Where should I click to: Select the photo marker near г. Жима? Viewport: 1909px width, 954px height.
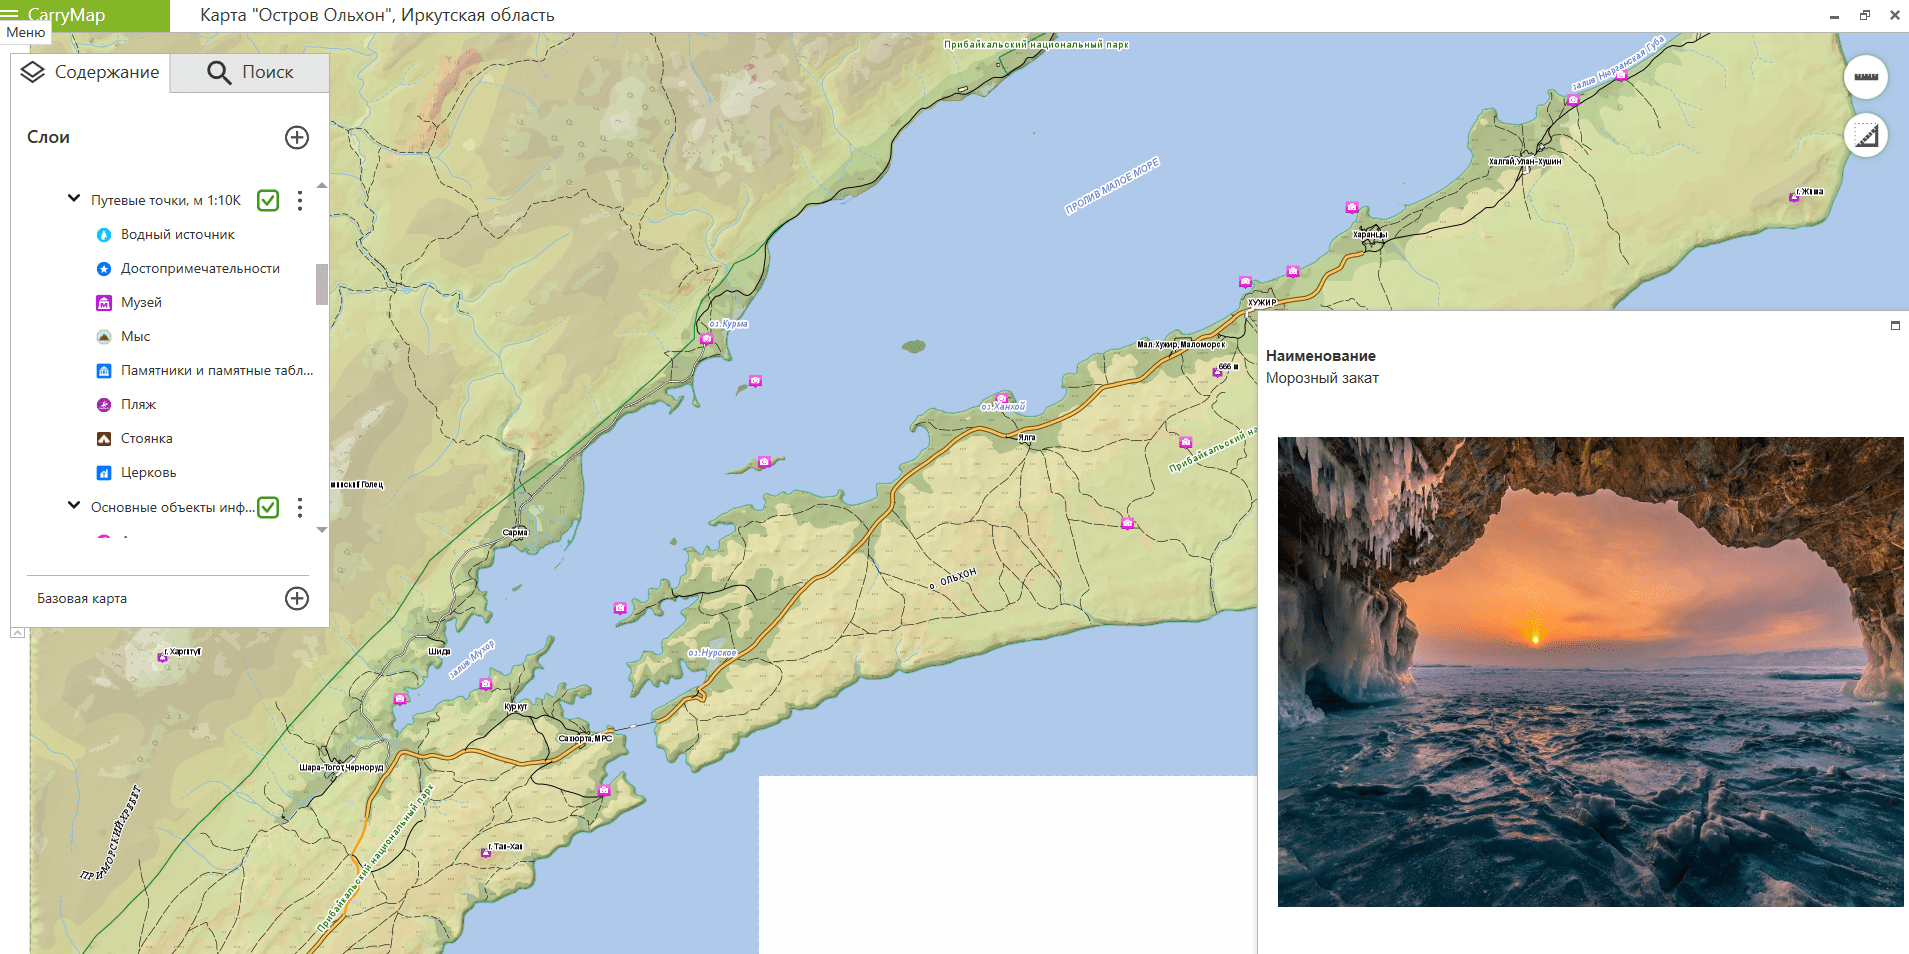point(1794,197)
